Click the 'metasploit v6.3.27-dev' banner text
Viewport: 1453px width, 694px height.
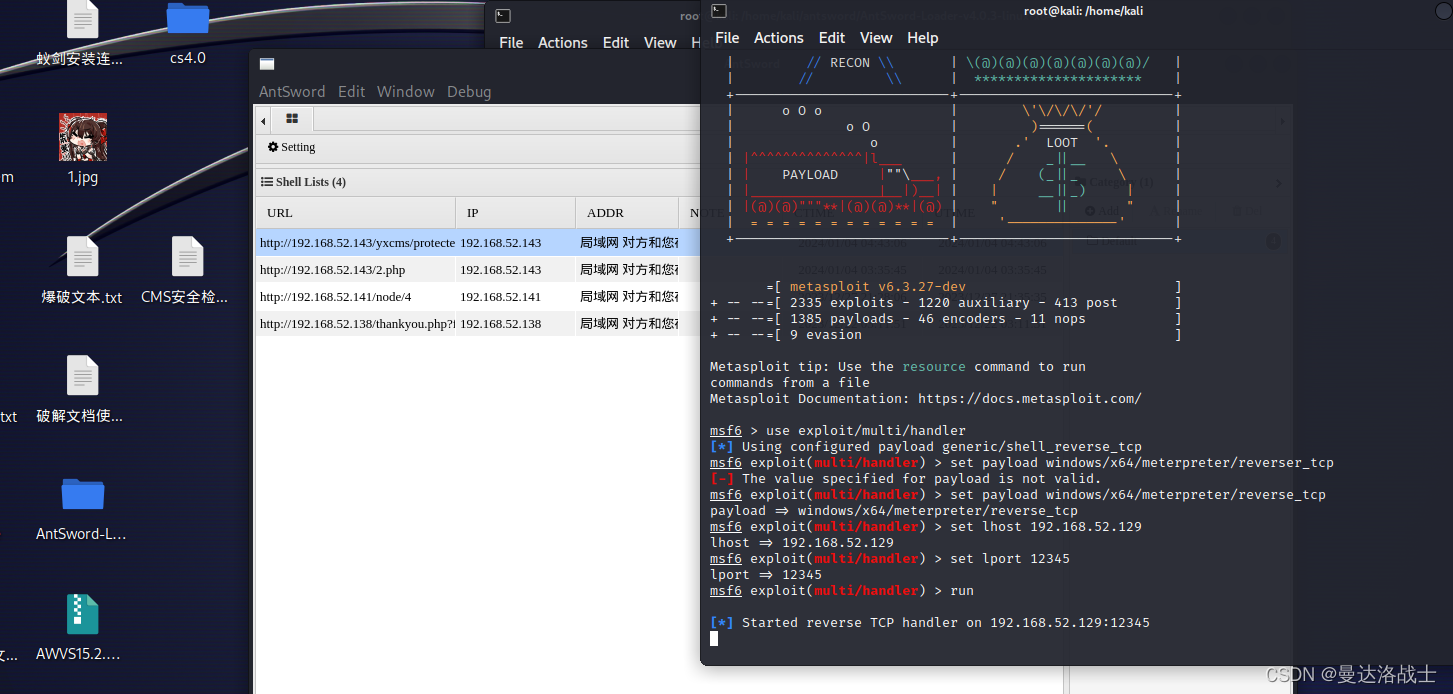pos(878,287)
